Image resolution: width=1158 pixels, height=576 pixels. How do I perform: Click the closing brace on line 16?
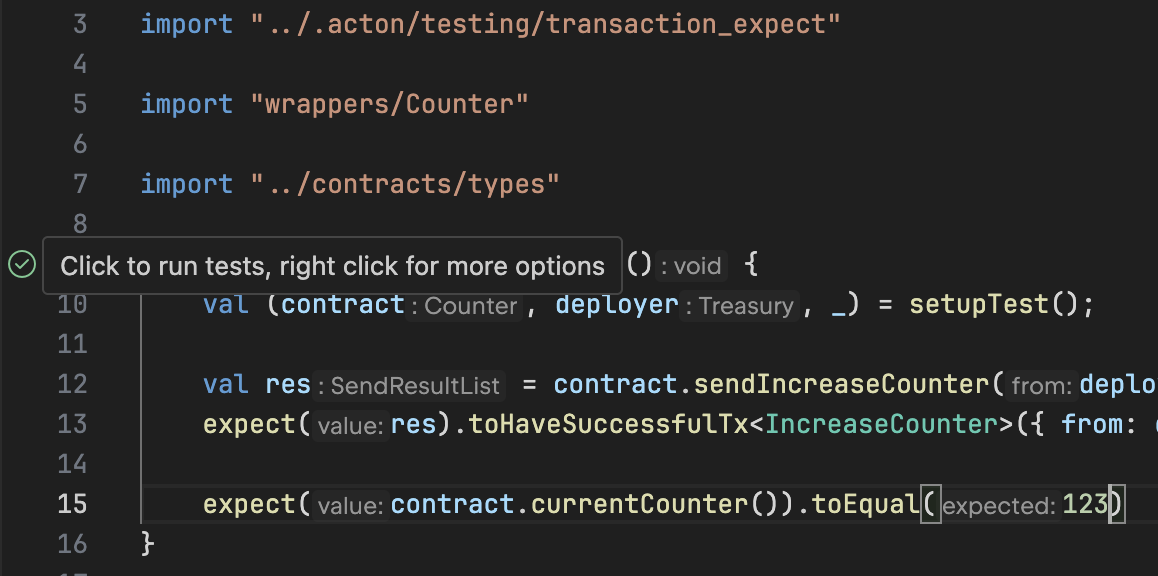click(x=148, y=544)
